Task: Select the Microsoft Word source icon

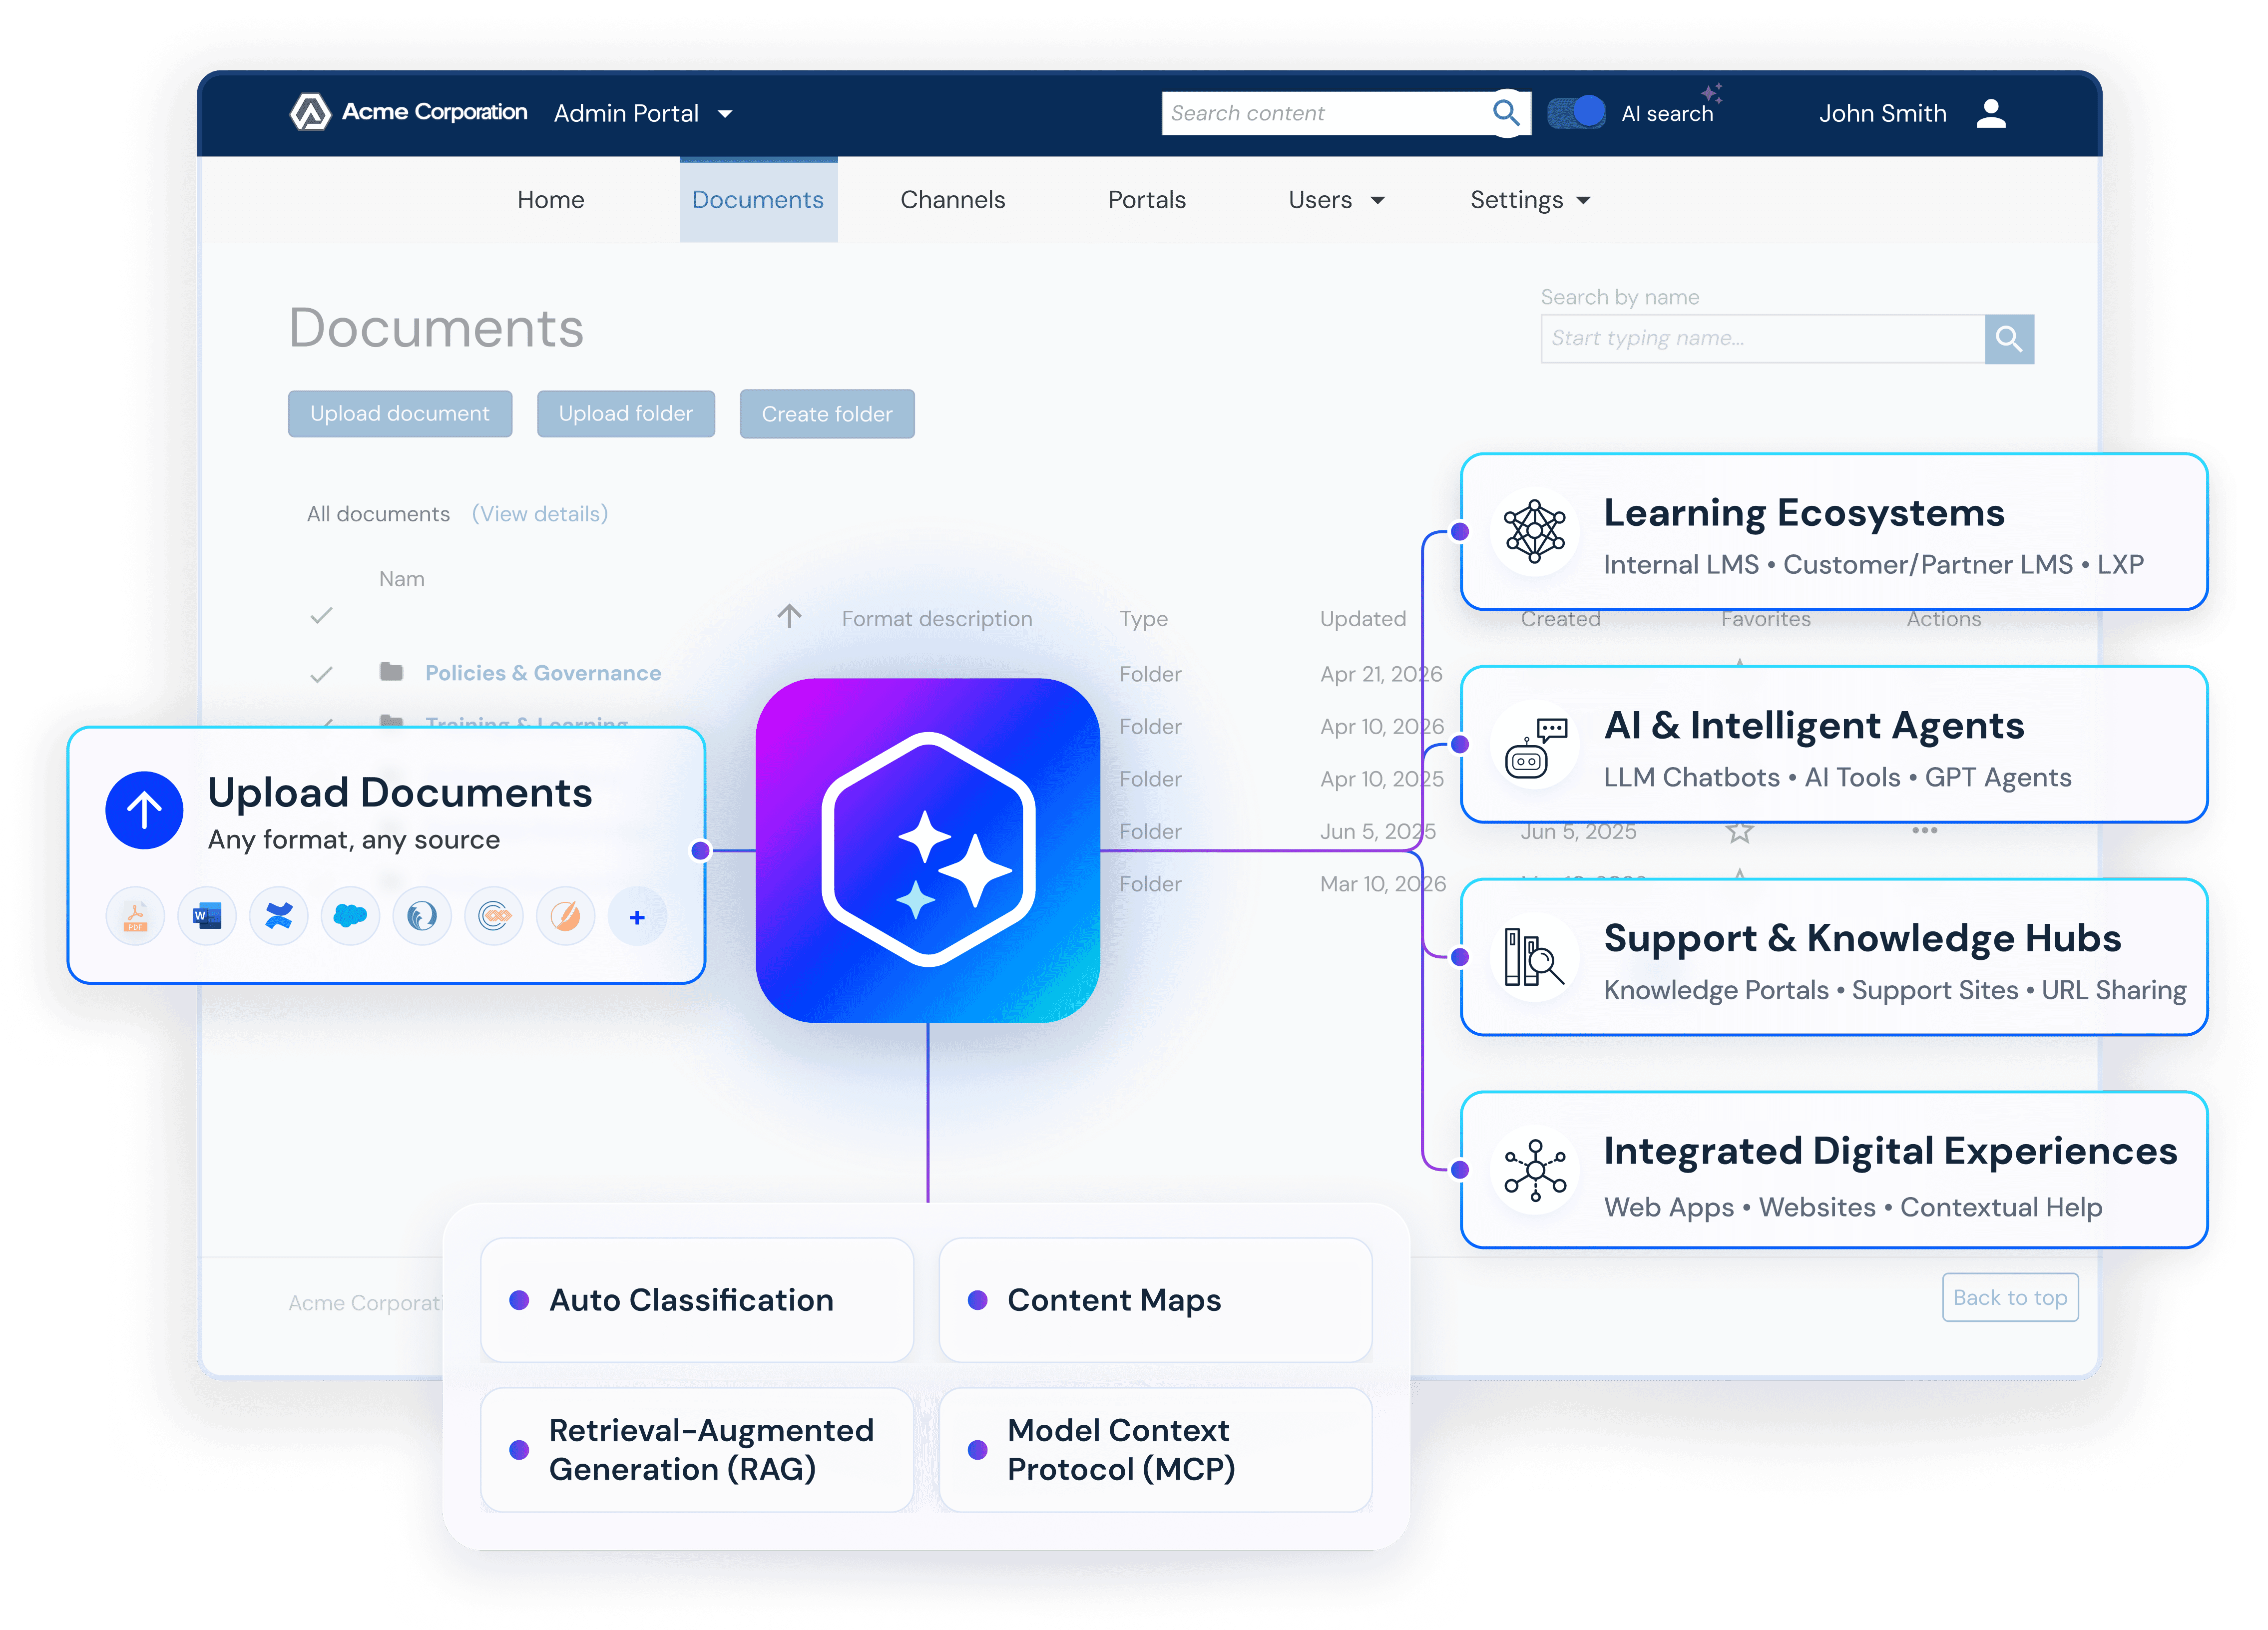Action: [207, 916]
